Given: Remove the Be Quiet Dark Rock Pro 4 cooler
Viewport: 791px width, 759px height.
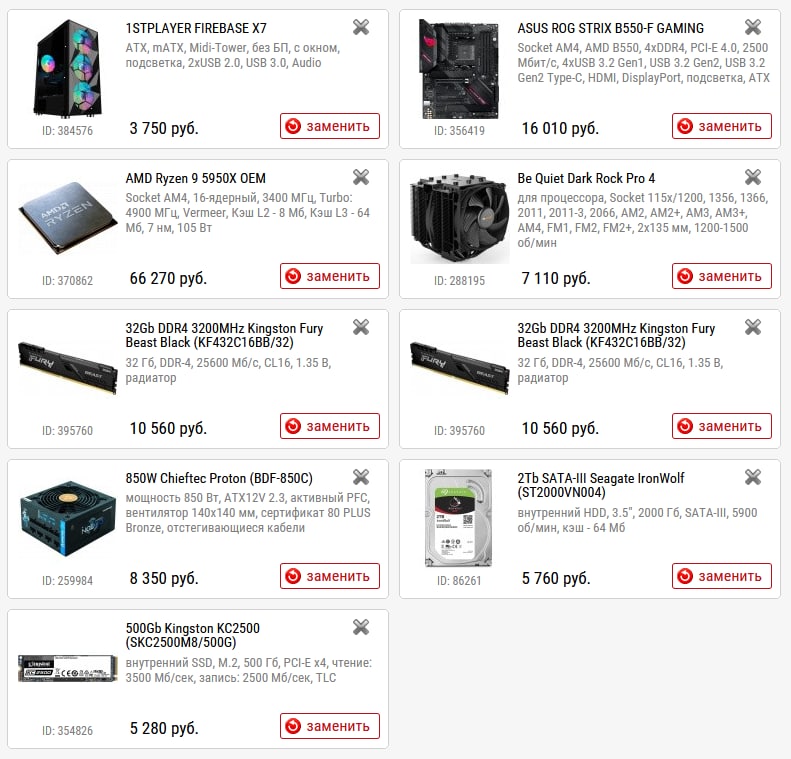Looking at the screenshot, I should 753,177.
